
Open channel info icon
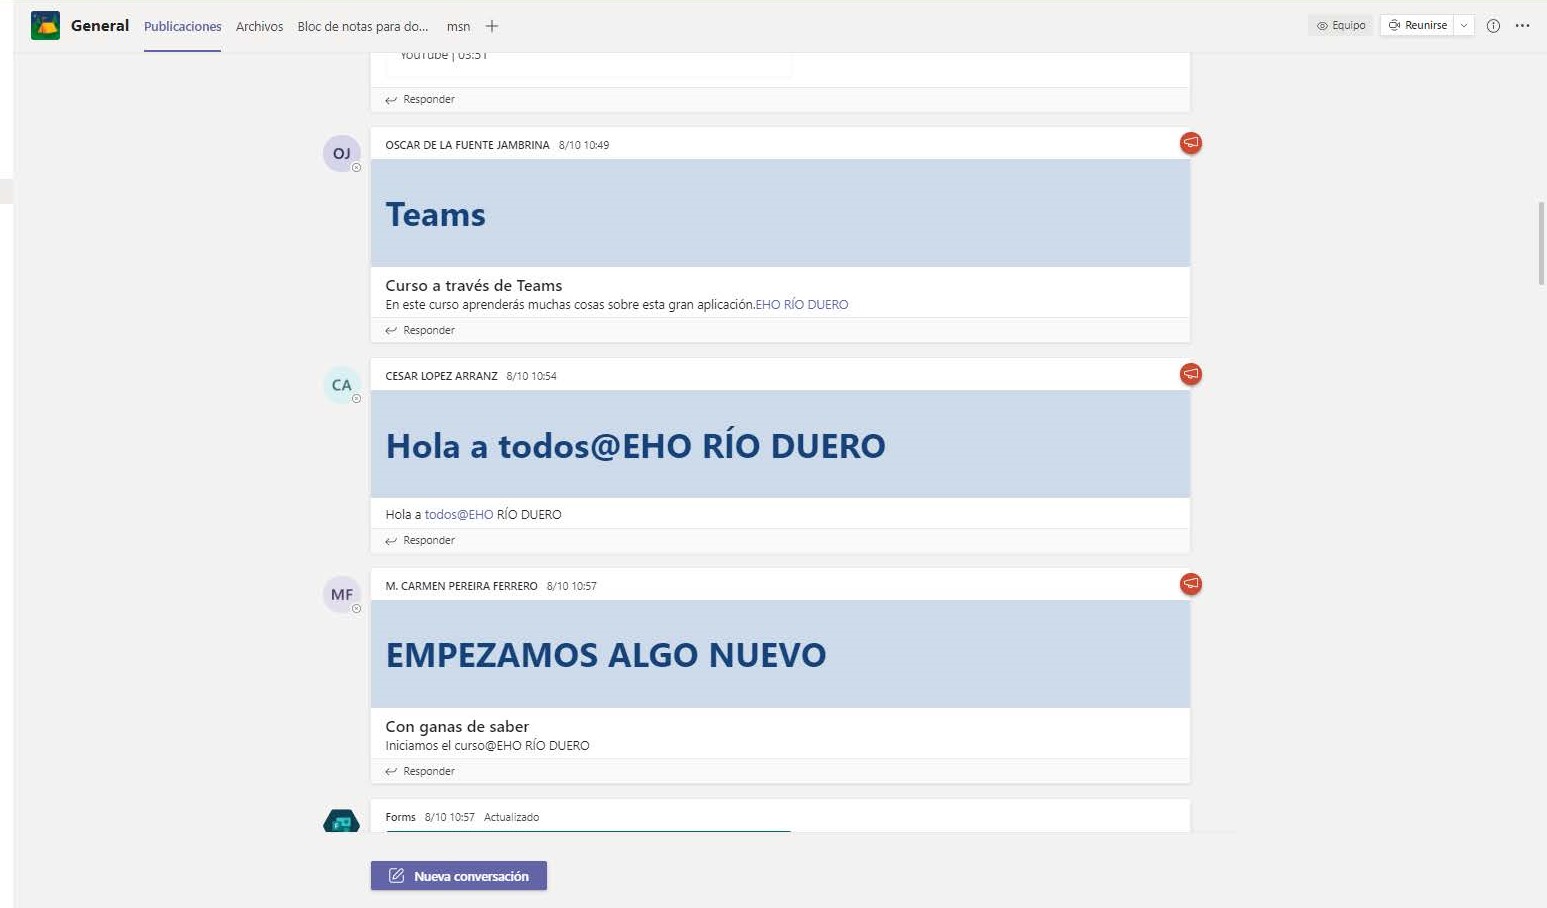point(1493,26)
